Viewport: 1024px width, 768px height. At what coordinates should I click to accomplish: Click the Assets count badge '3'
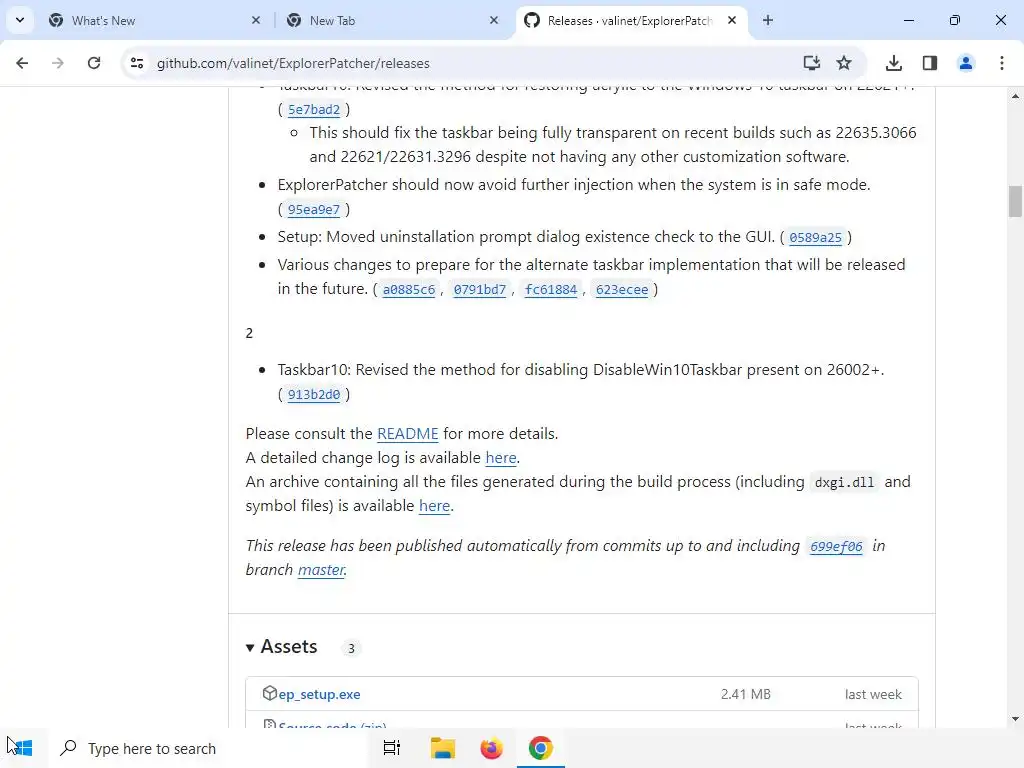coord(351,648)
